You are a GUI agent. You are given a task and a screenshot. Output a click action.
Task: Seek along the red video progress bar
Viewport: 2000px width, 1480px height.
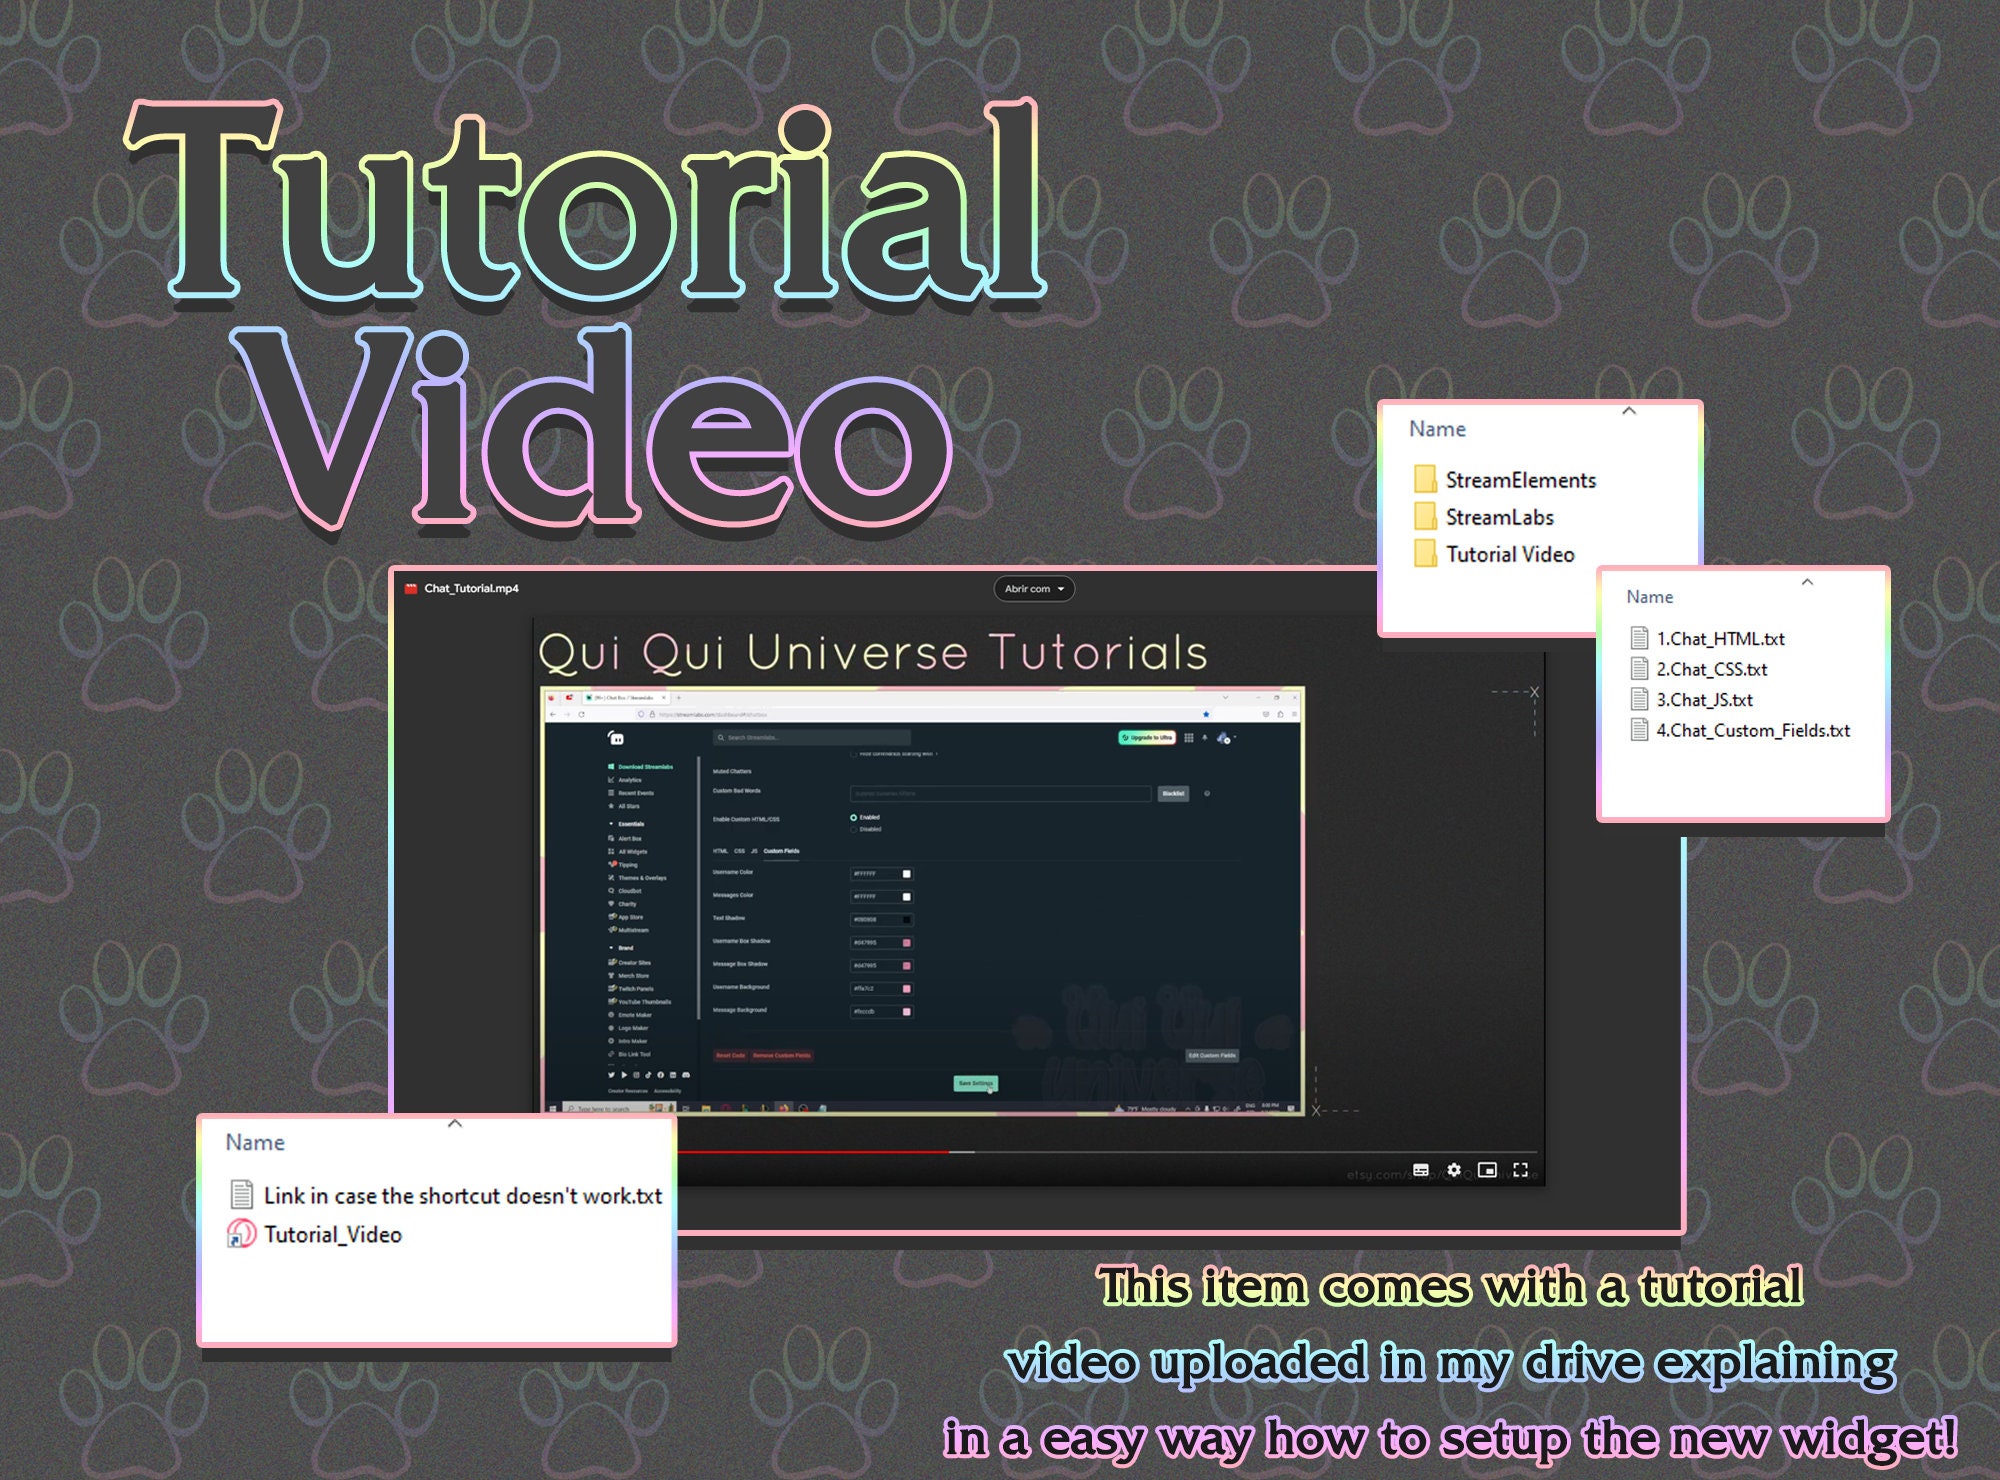[813, 1152]
